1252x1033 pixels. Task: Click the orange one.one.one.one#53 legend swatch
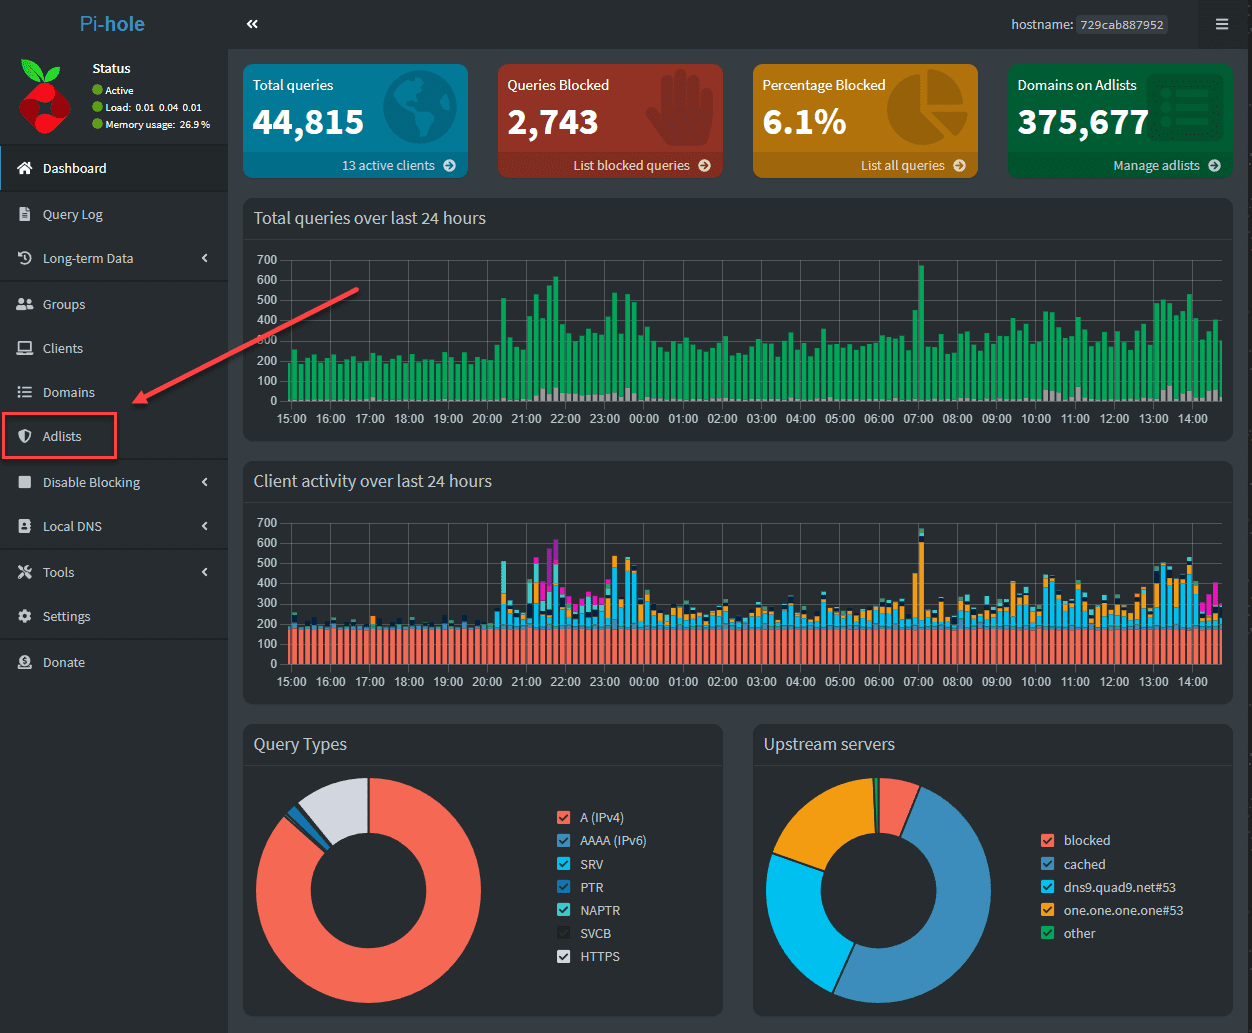(x=1048, y=911)
